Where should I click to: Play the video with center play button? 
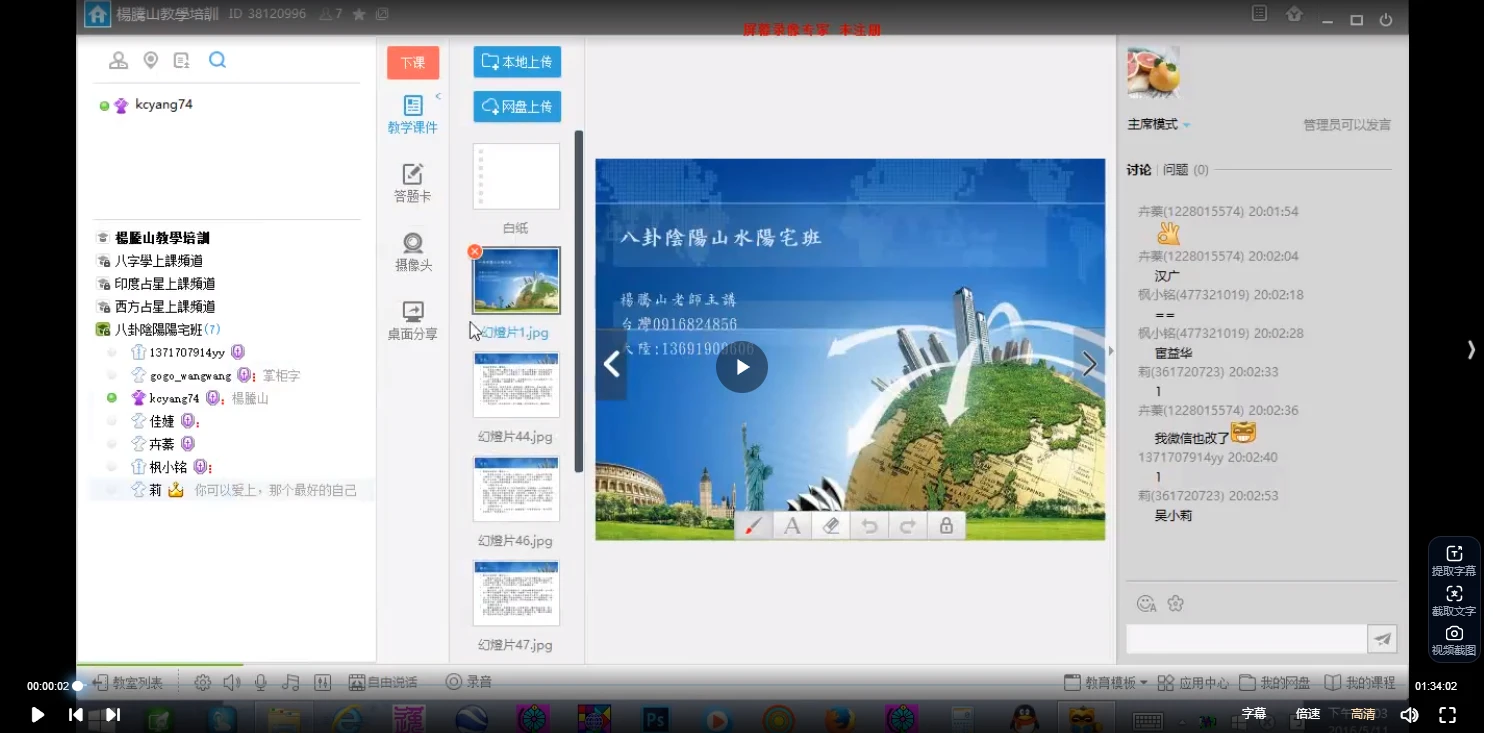click(x=742, y=367)
